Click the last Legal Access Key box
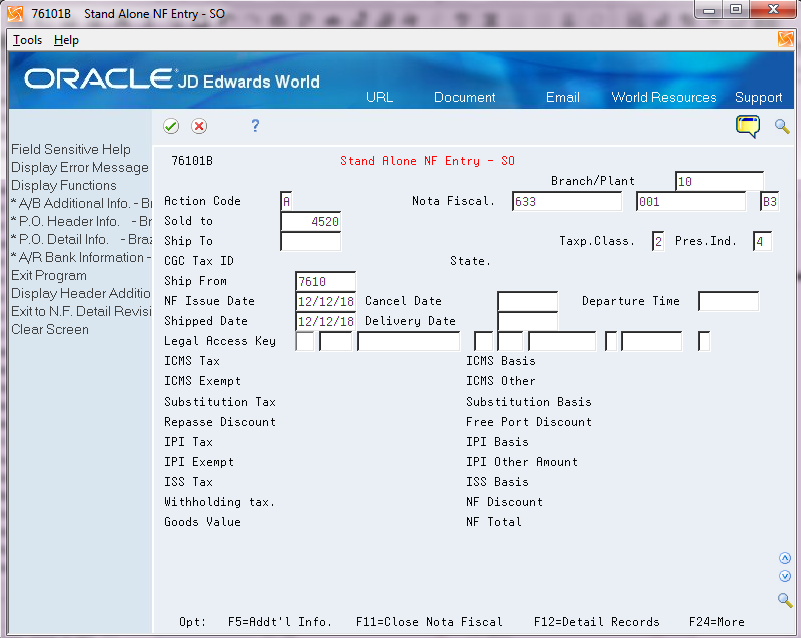The height and width of the screenshot is (638, 801). click(x=704, y=341)
